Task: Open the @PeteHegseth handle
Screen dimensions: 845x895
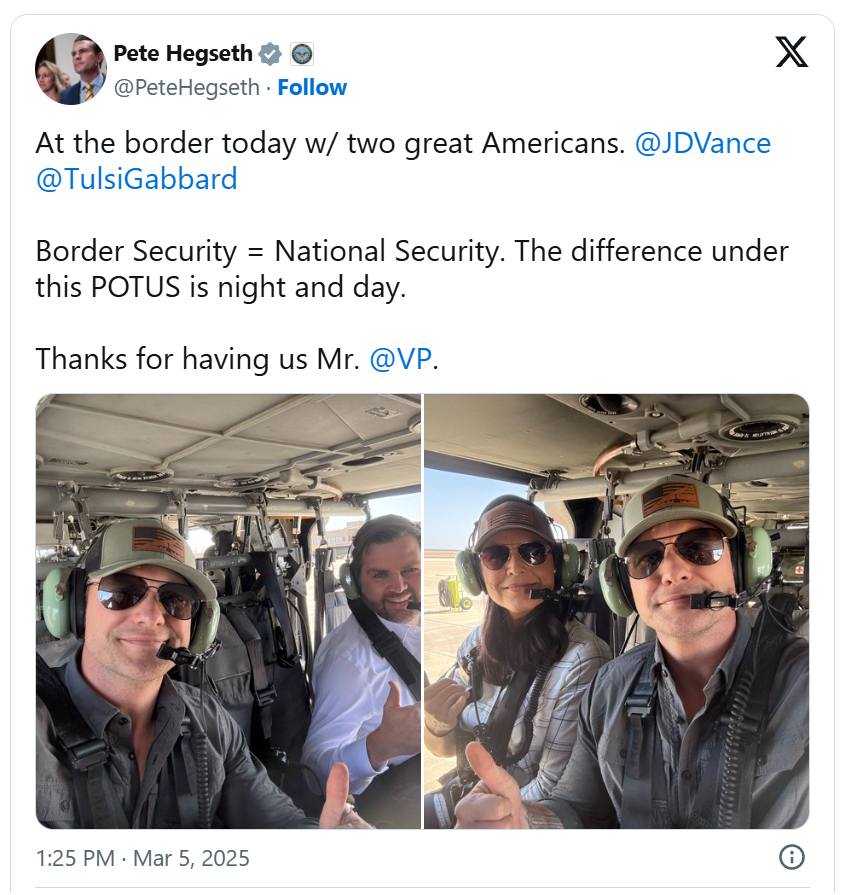Action: pyautogui.click(x=188, y=88)
